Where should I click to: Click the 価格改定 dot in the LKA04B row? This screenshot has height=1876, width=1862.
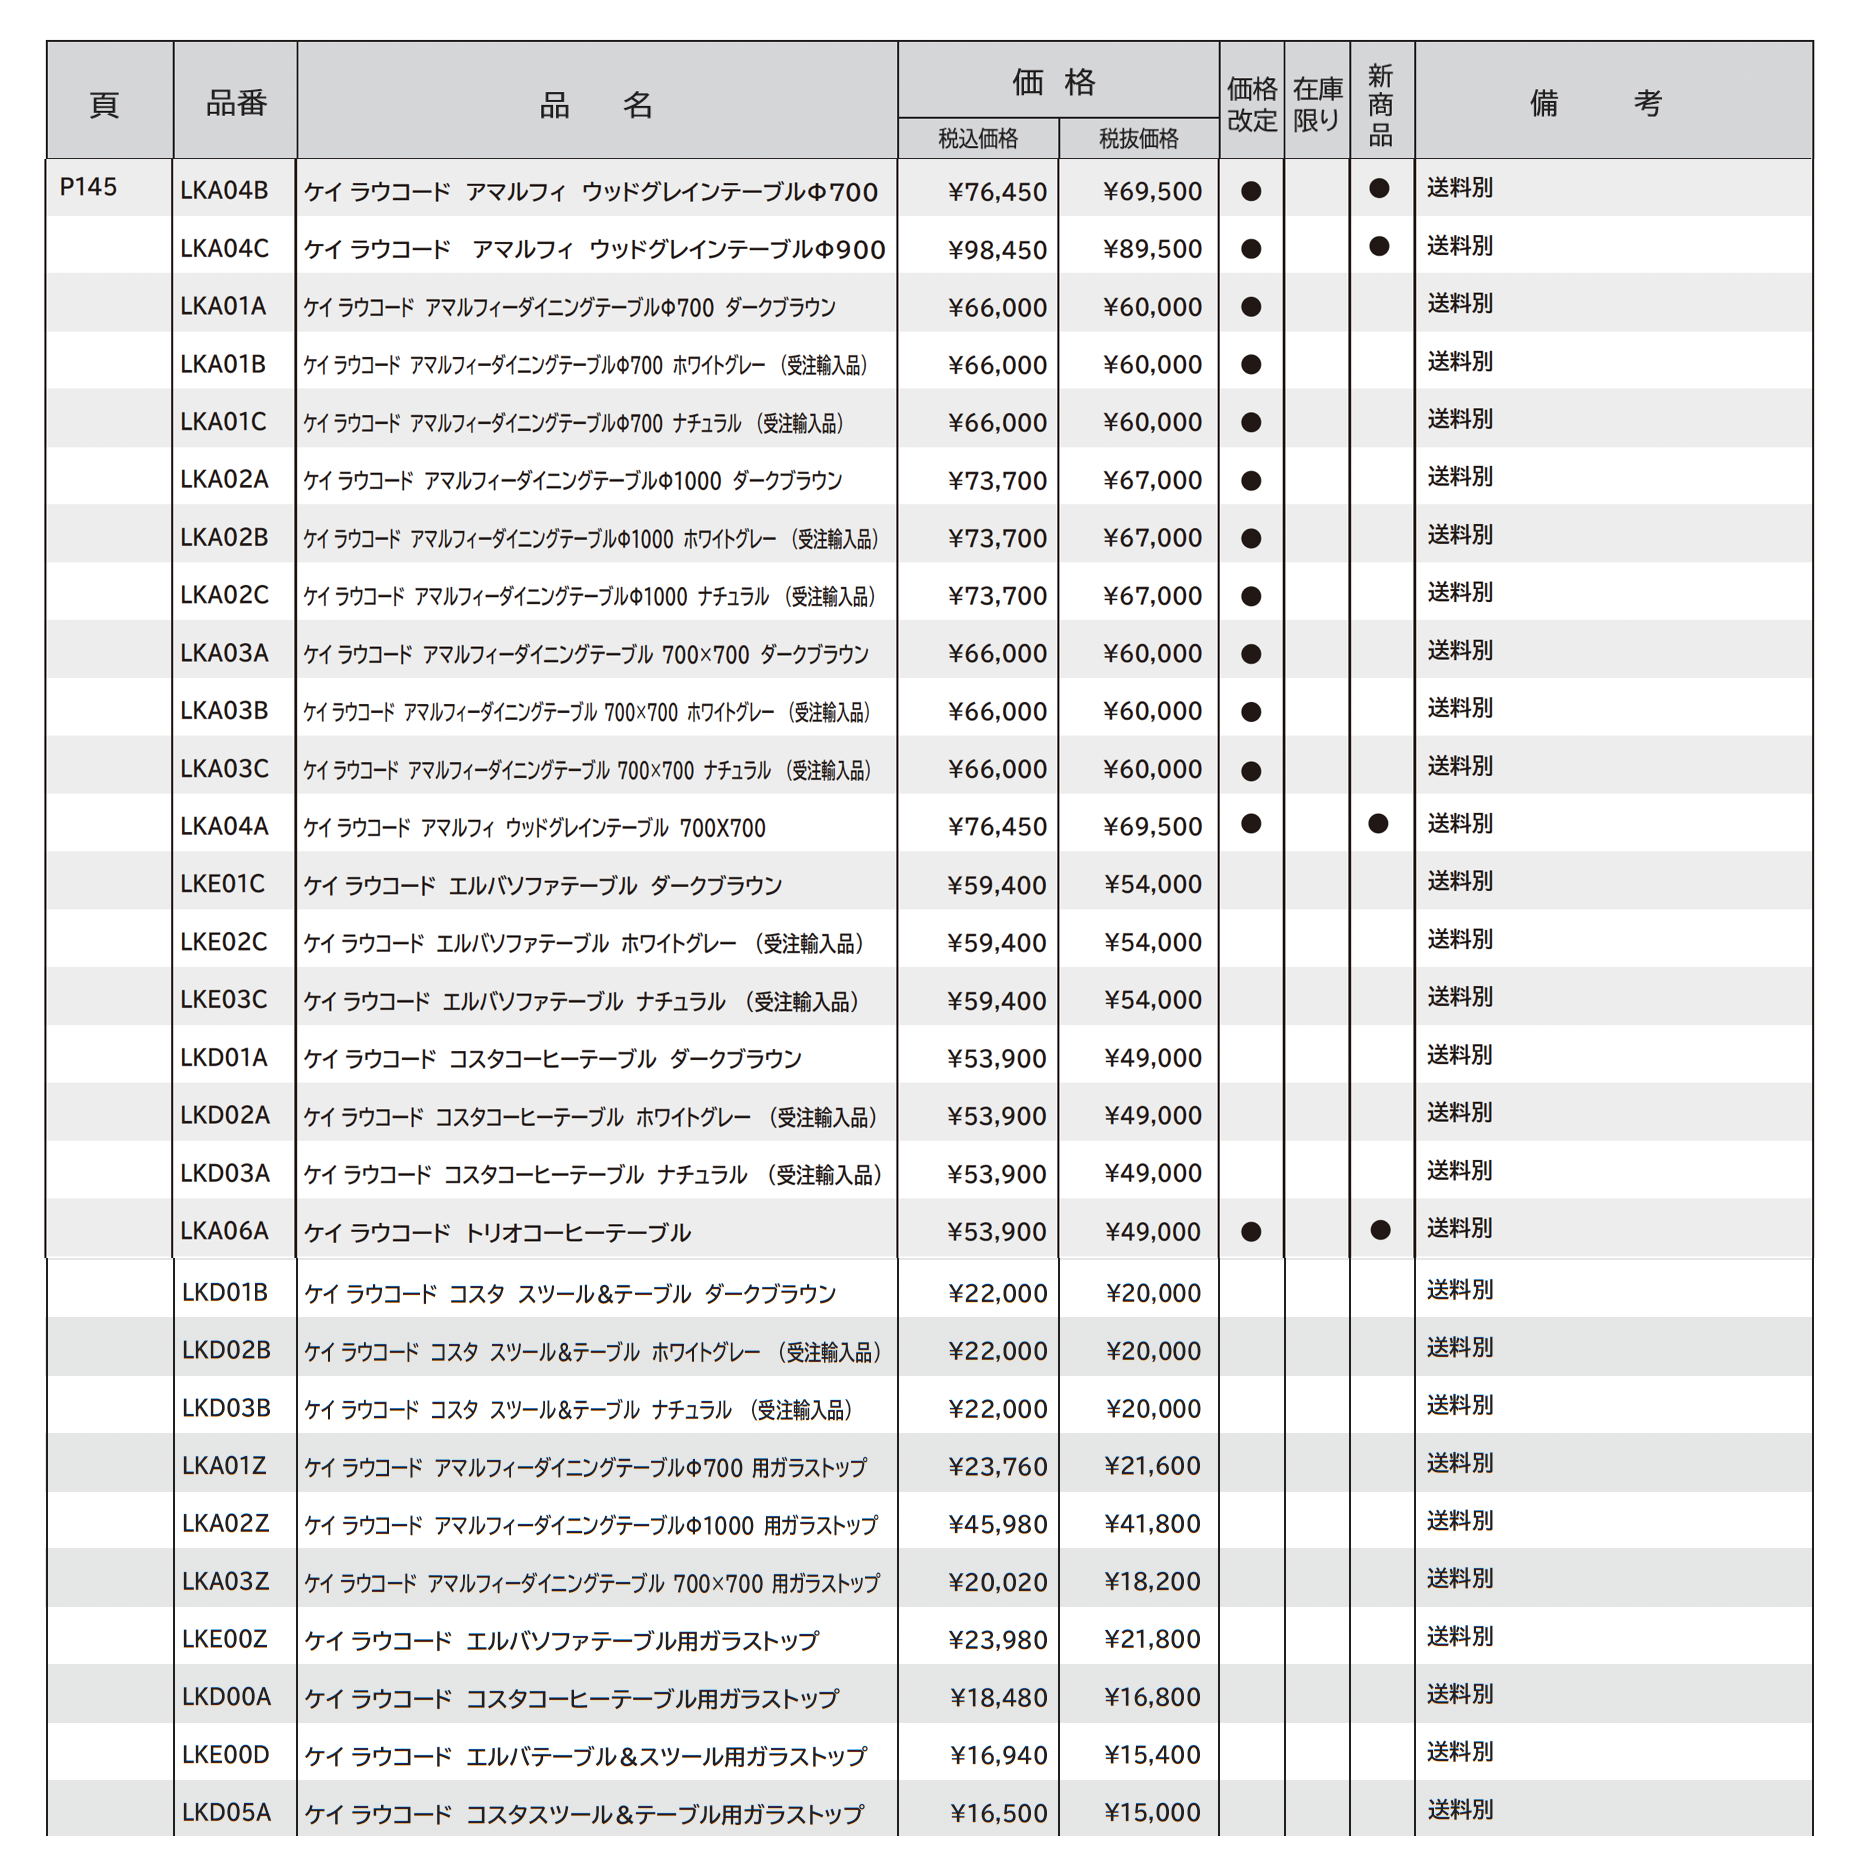(x=1250, y=191)
